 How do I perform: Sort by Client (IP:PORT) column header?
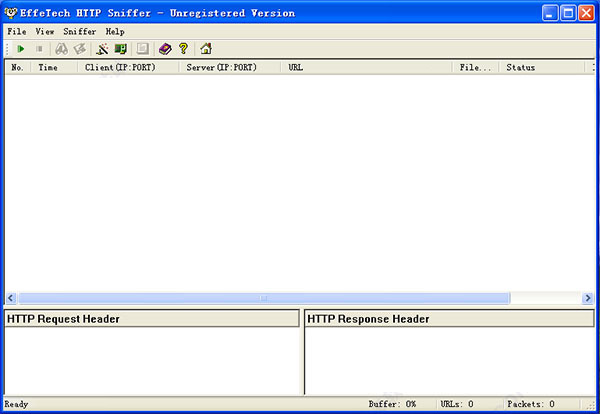(x=128, y=67)
